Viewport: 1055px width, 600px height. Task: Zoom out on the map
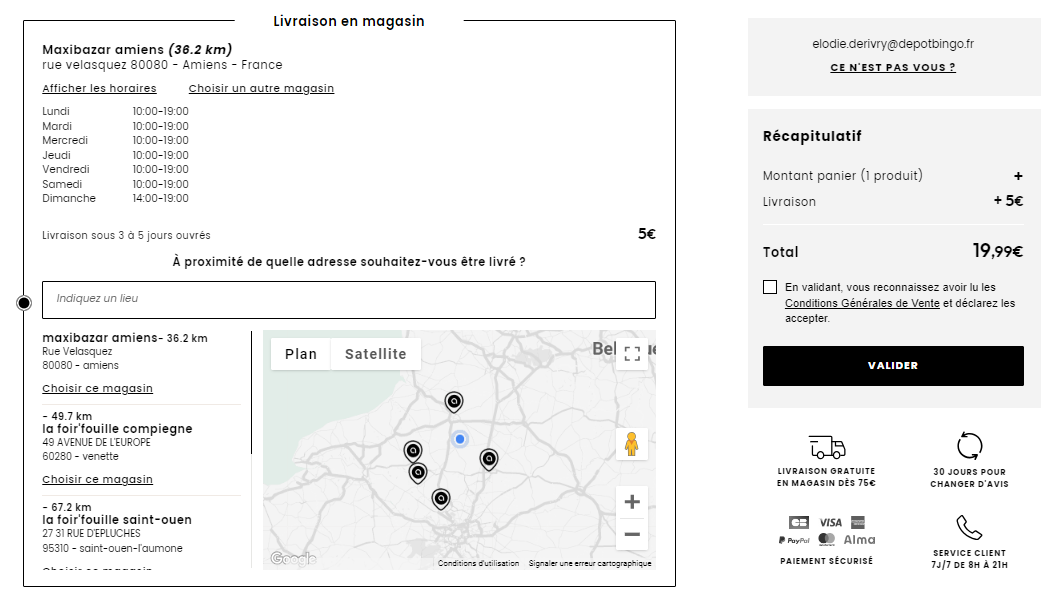click(632, 535)
